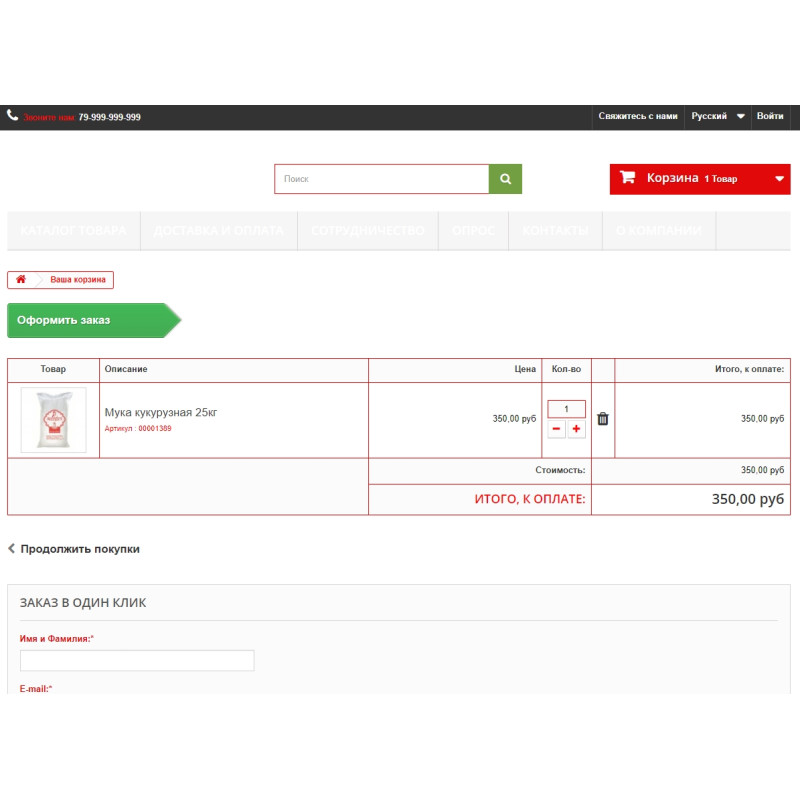The image size is (800, 800).
Task: Decrease quantity with the minus icon
Action: (556, 430)
